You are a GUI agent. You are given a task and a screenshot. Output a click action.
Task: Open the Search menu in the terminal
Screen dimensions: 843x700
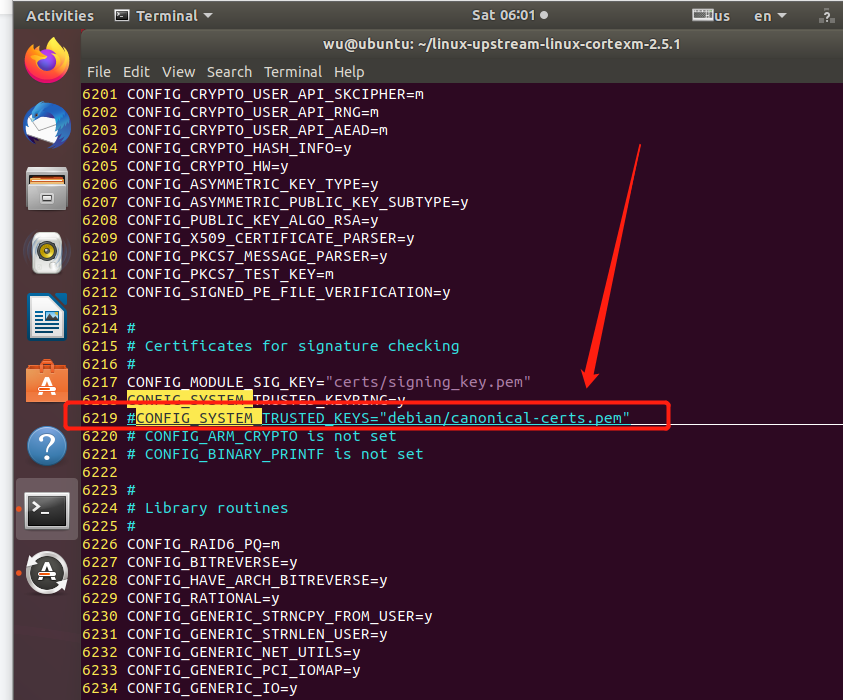[229, 71]
